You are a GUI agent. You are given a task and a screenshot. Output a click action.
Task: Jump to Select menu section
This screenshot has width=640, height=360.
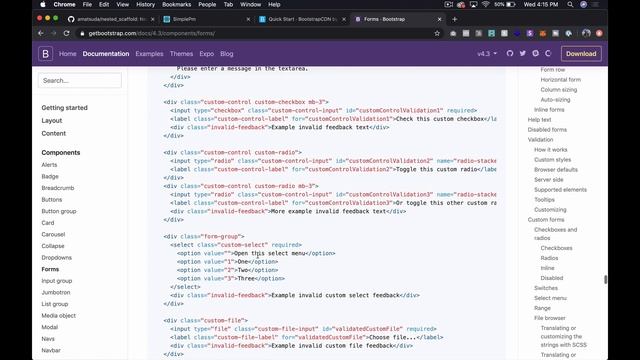pyautogui.click(x=550, y=298)
